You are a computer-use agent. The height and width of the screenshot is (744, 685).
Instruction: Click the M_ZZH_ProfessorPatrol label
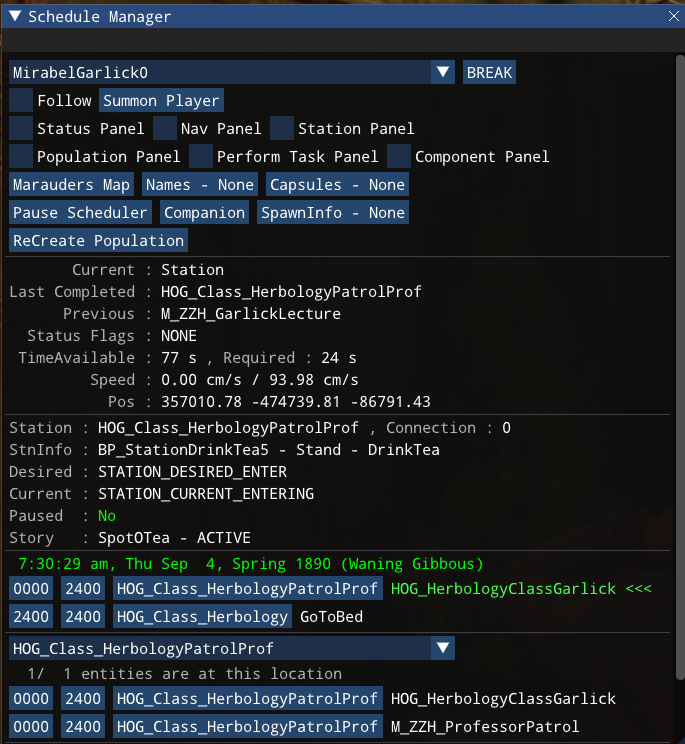[485, 726]
